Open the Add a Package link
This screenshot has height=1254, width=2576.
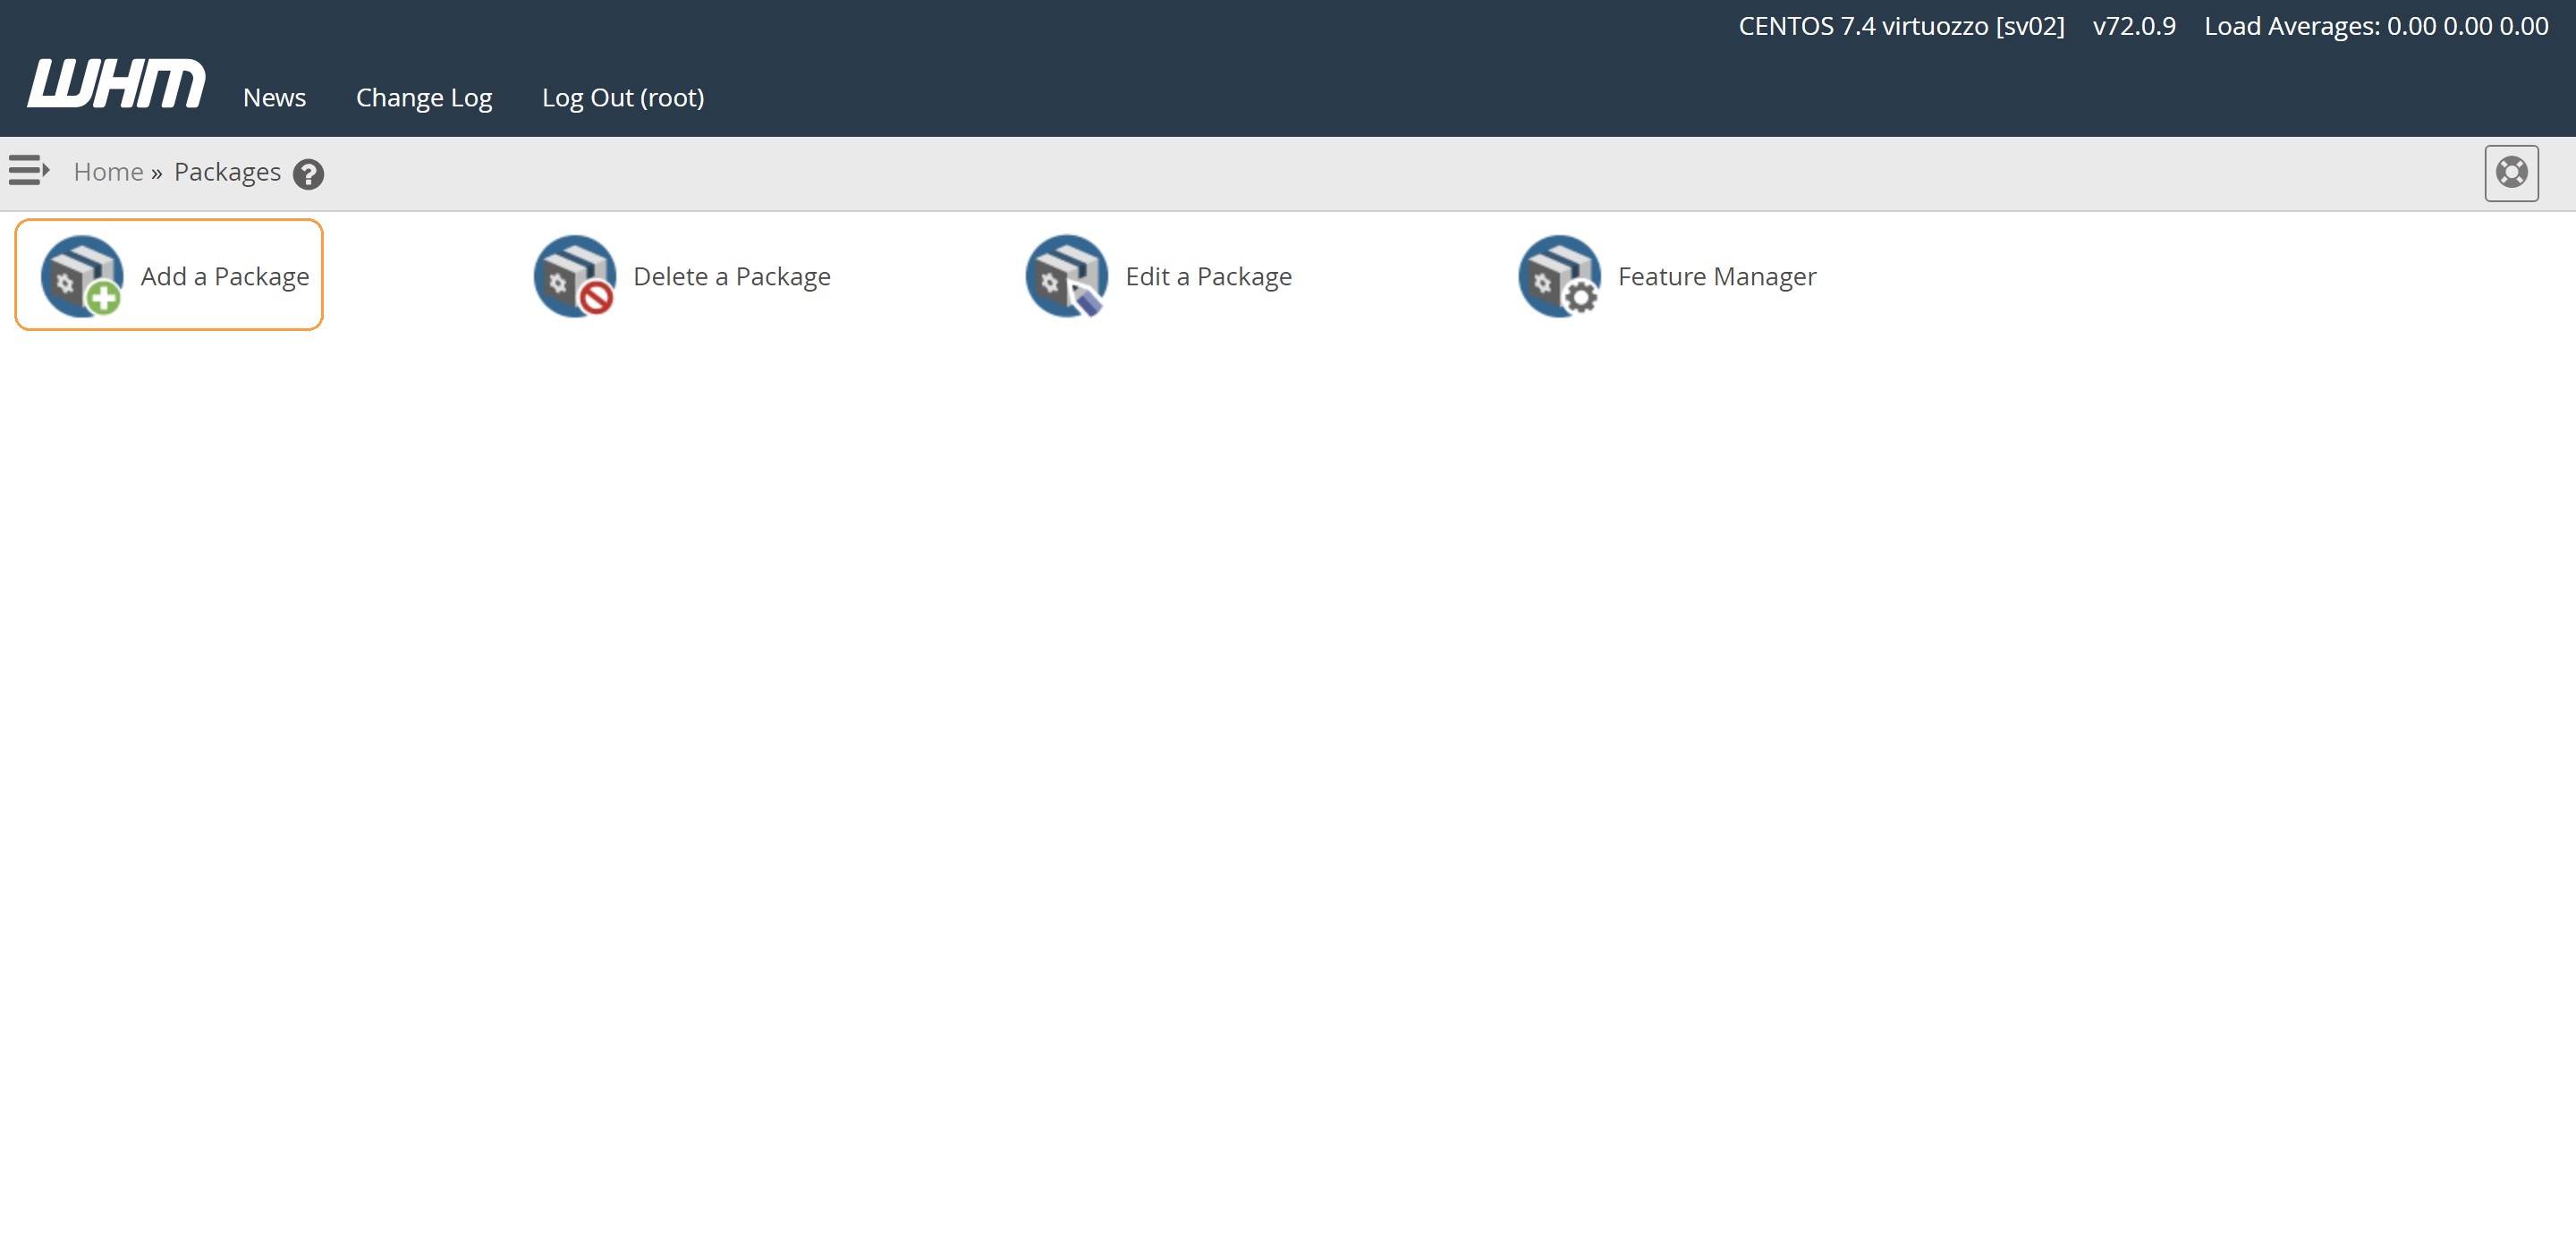224,276
